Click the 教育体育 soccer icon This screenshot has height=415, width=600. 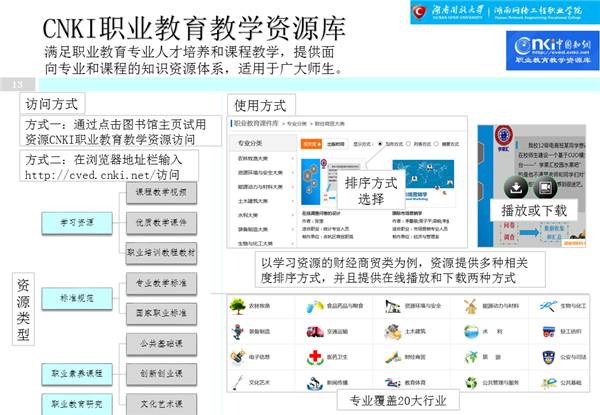click(x=393, y=383)
